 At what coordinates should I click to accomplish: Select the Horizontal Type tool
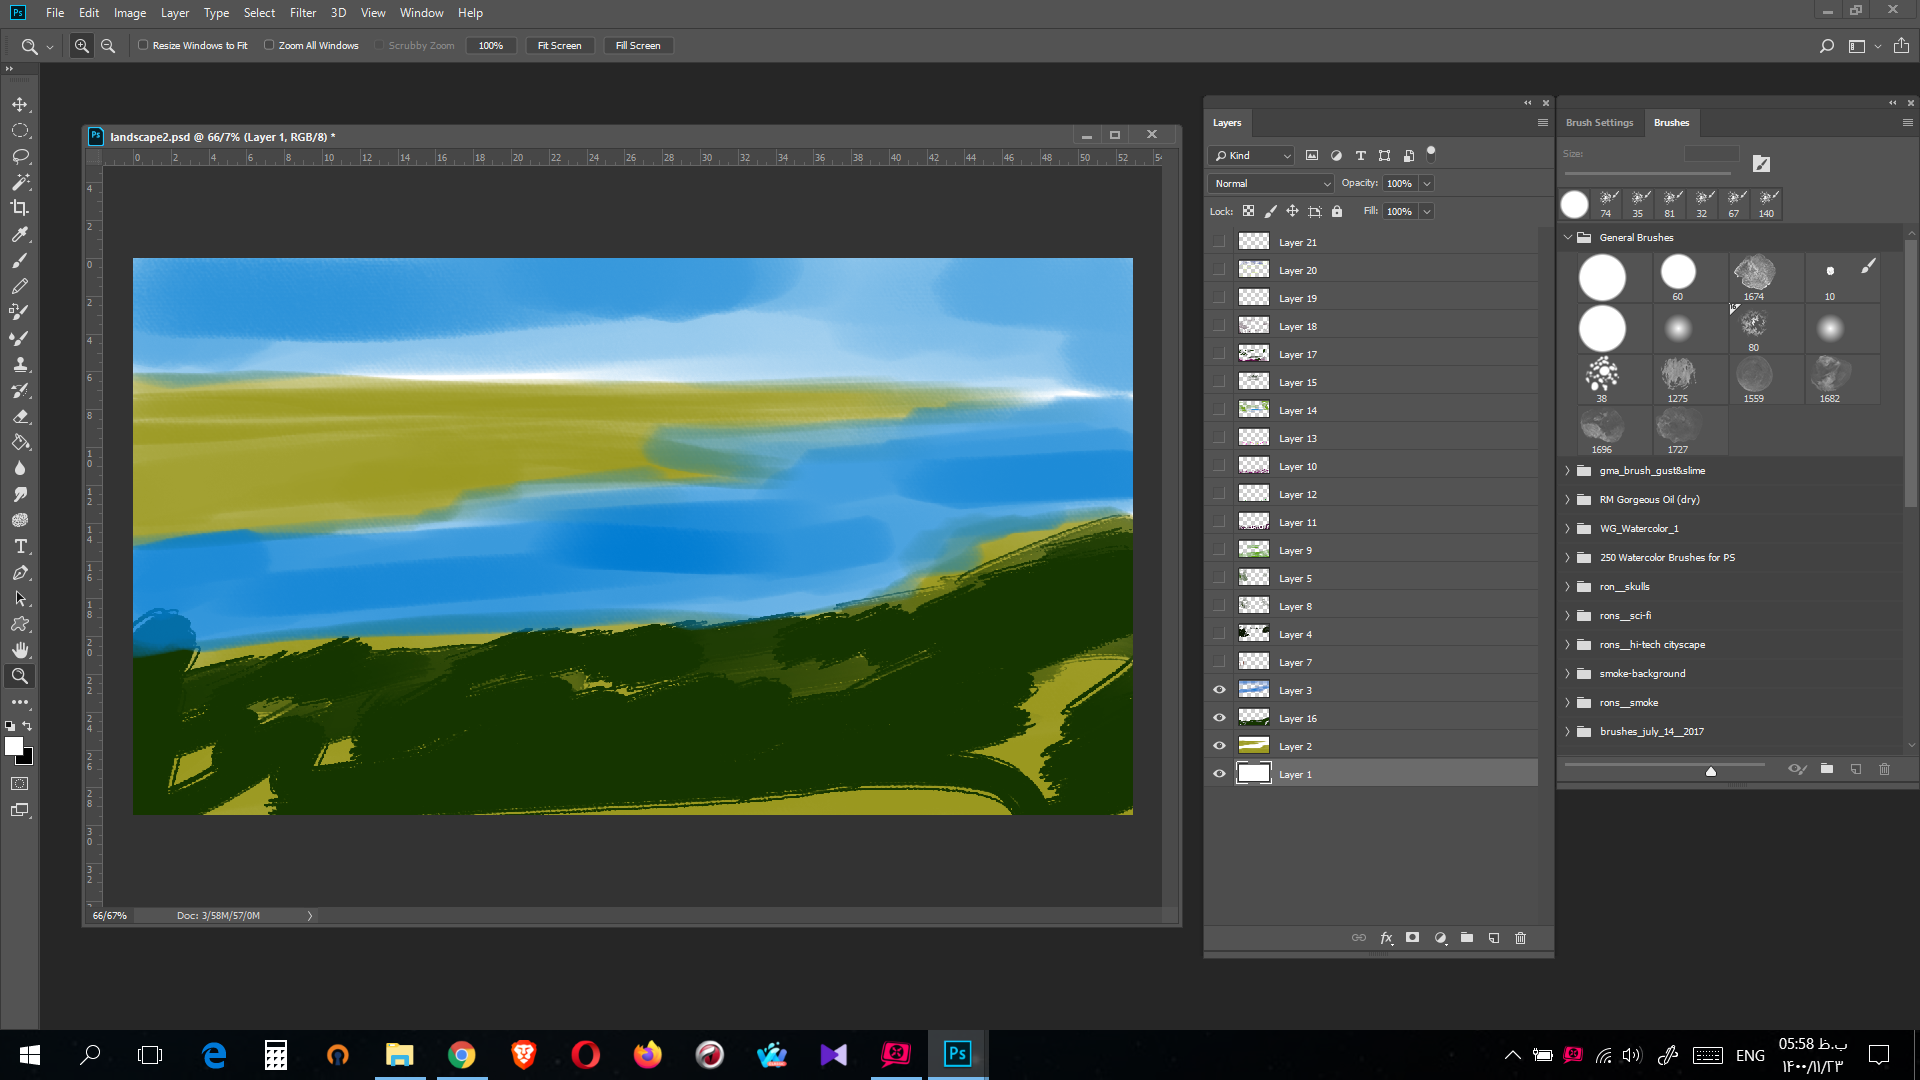(x=20, y=547)
